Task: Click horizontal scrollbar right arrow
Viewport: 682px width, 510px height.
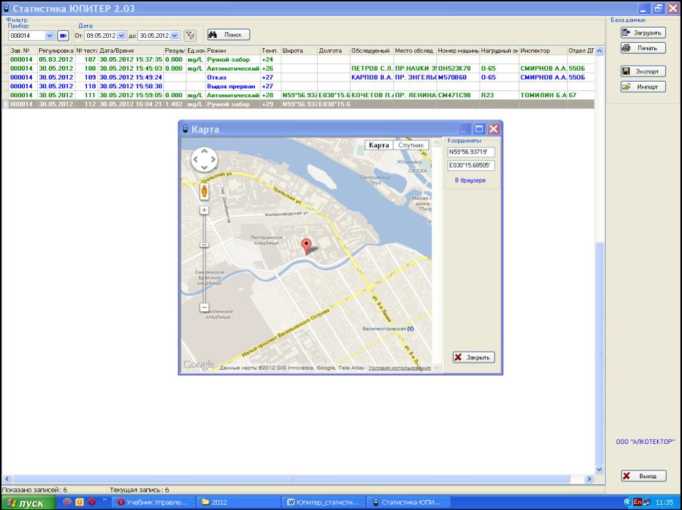Action: click(589, 479)
